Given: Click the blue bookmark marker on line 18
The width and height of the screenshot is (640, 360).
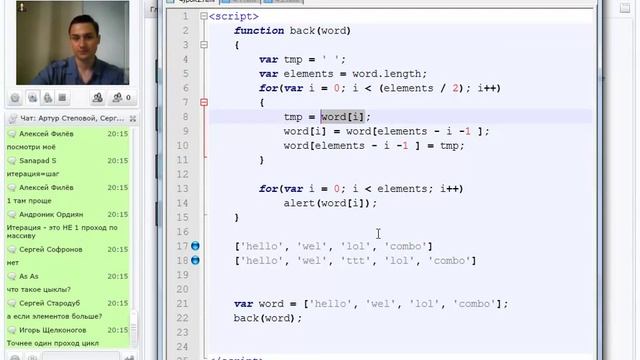Looking at the screenshot, I should coord(196,260).
